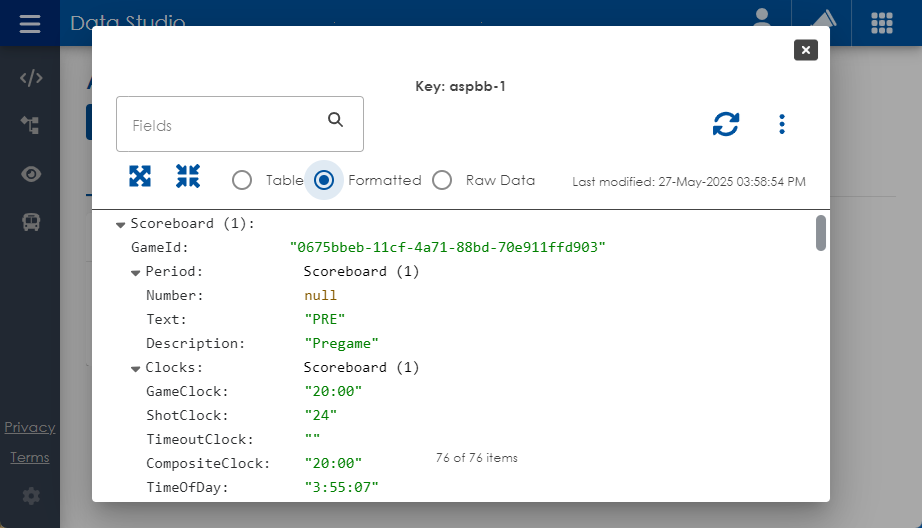
Task: Open the three-dot more options menu
Action: coord(782,124)
